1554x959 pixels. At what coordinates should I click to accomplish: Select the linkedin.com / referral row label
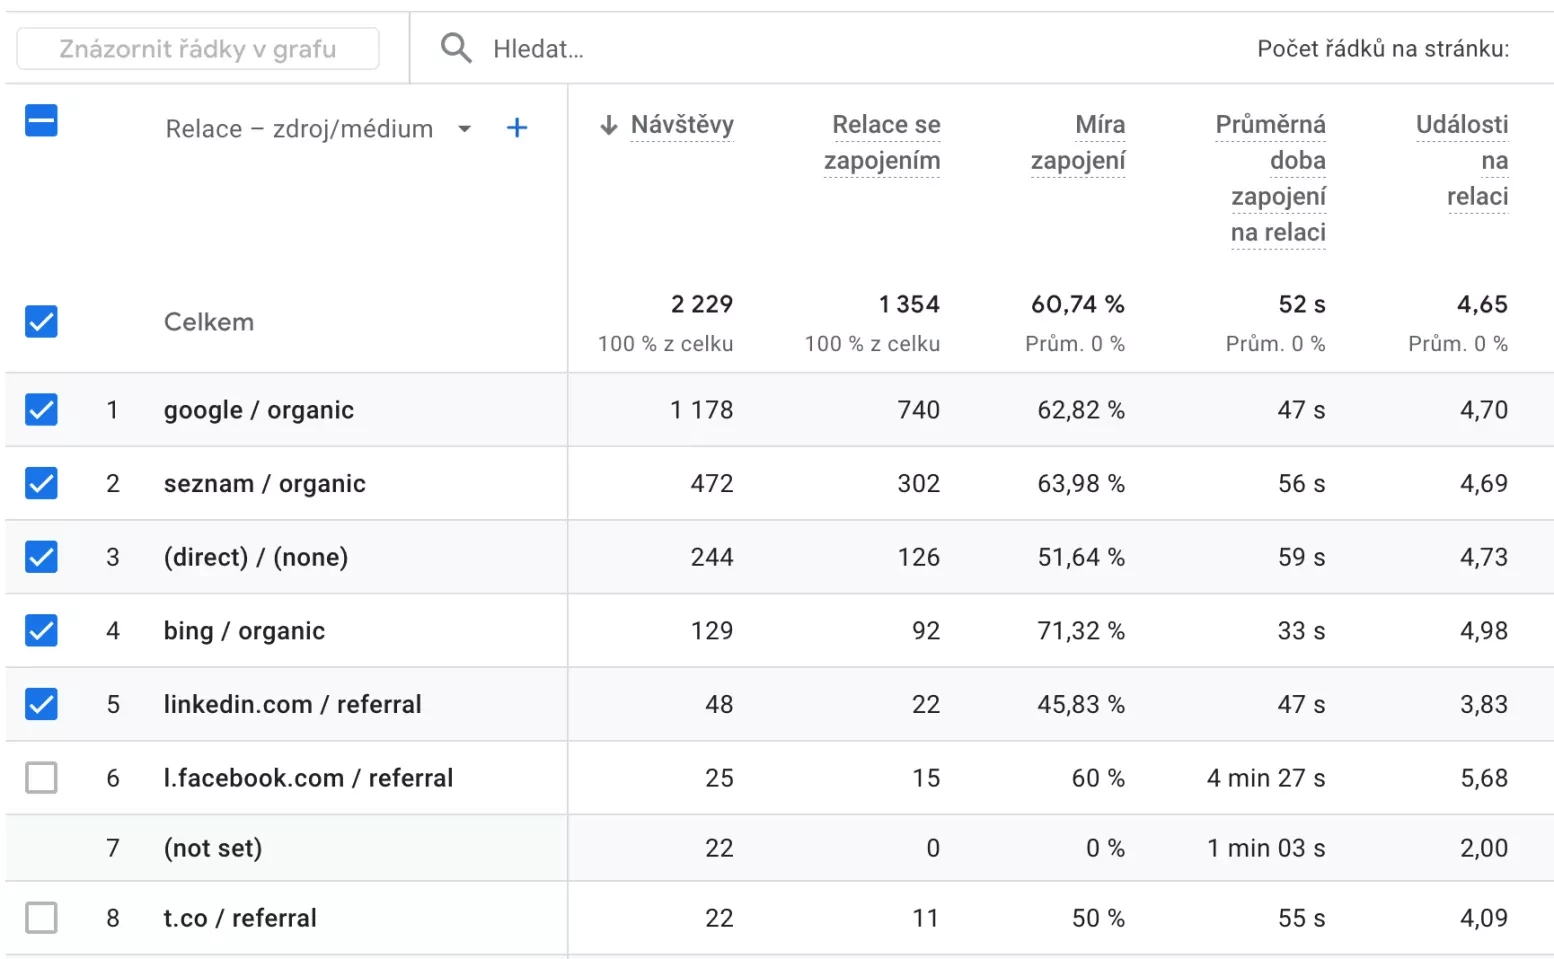(293, 704)
